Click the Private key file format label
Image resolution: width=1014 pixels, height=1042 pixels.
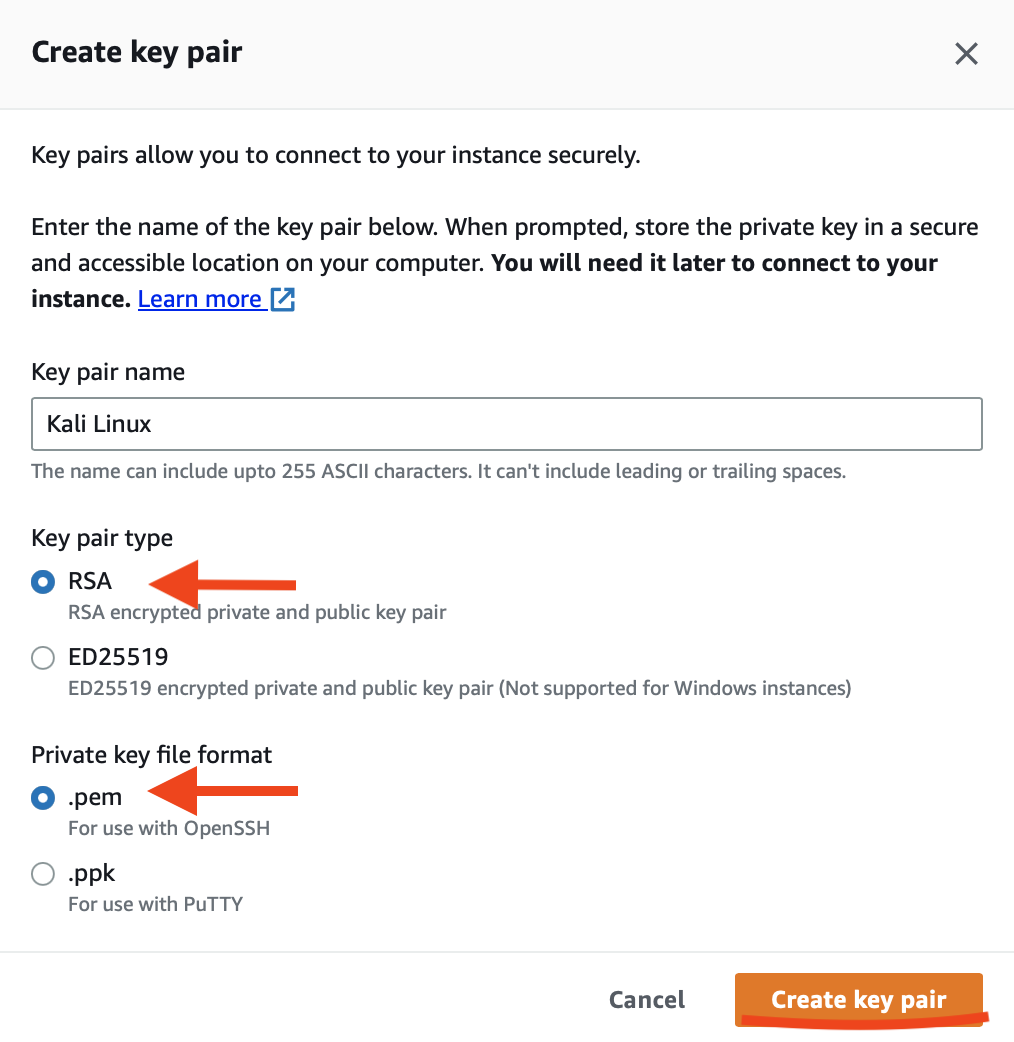[151, 755]
